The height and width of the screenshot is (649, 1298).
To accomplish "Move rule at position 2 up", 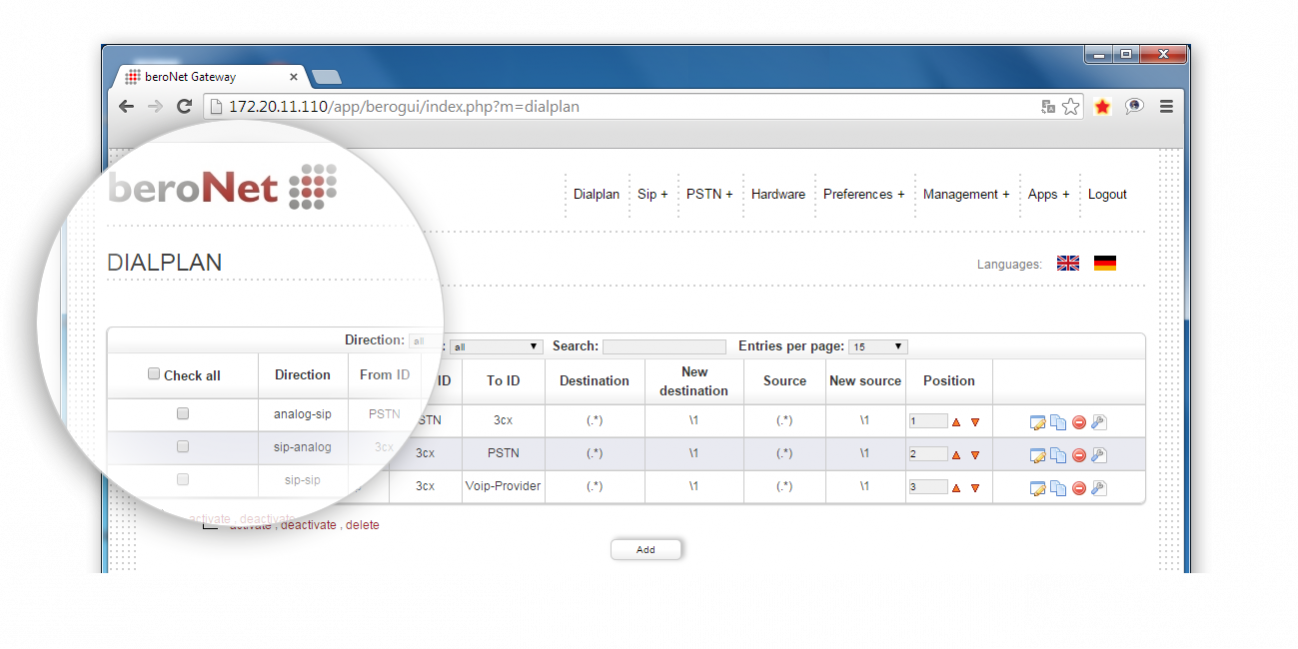I will pyautogui.click(x=956, y=455).
